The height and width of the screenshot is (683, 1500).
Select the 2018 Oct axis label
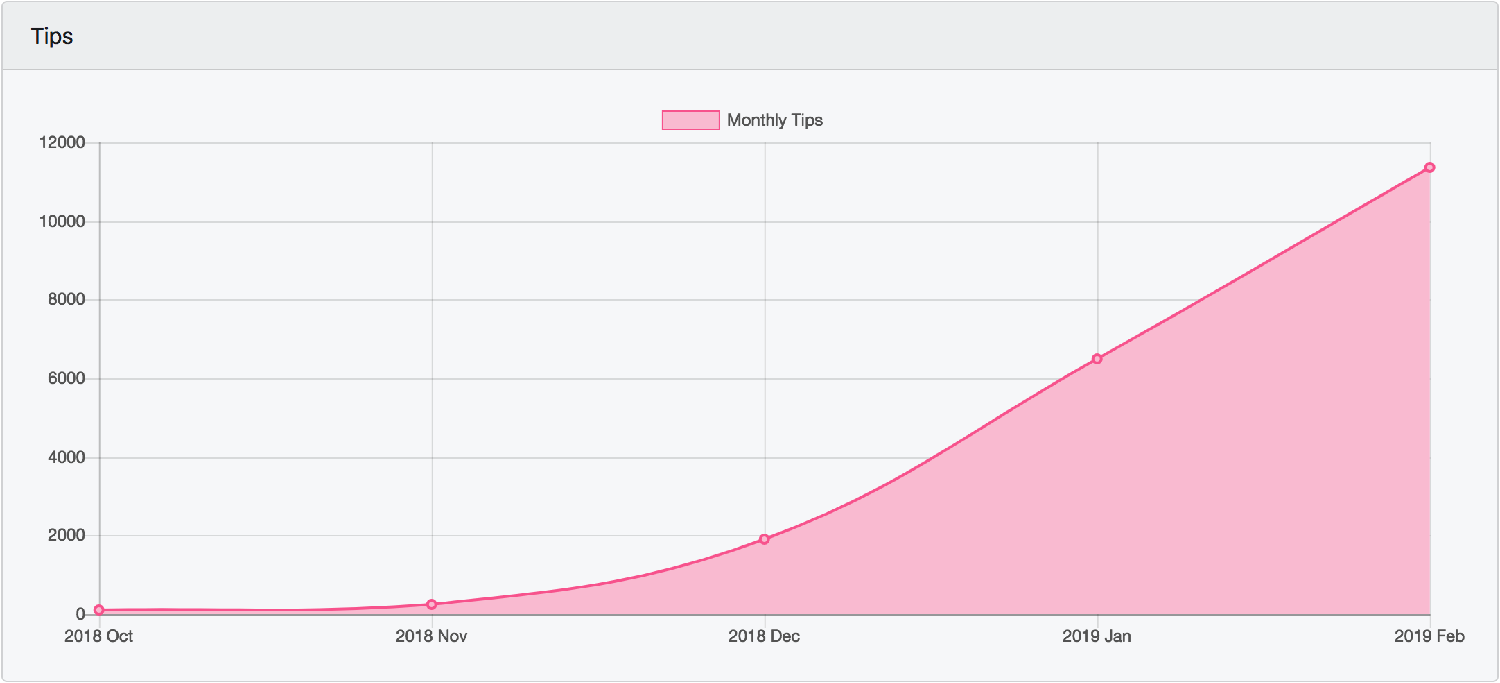(97, 635)
